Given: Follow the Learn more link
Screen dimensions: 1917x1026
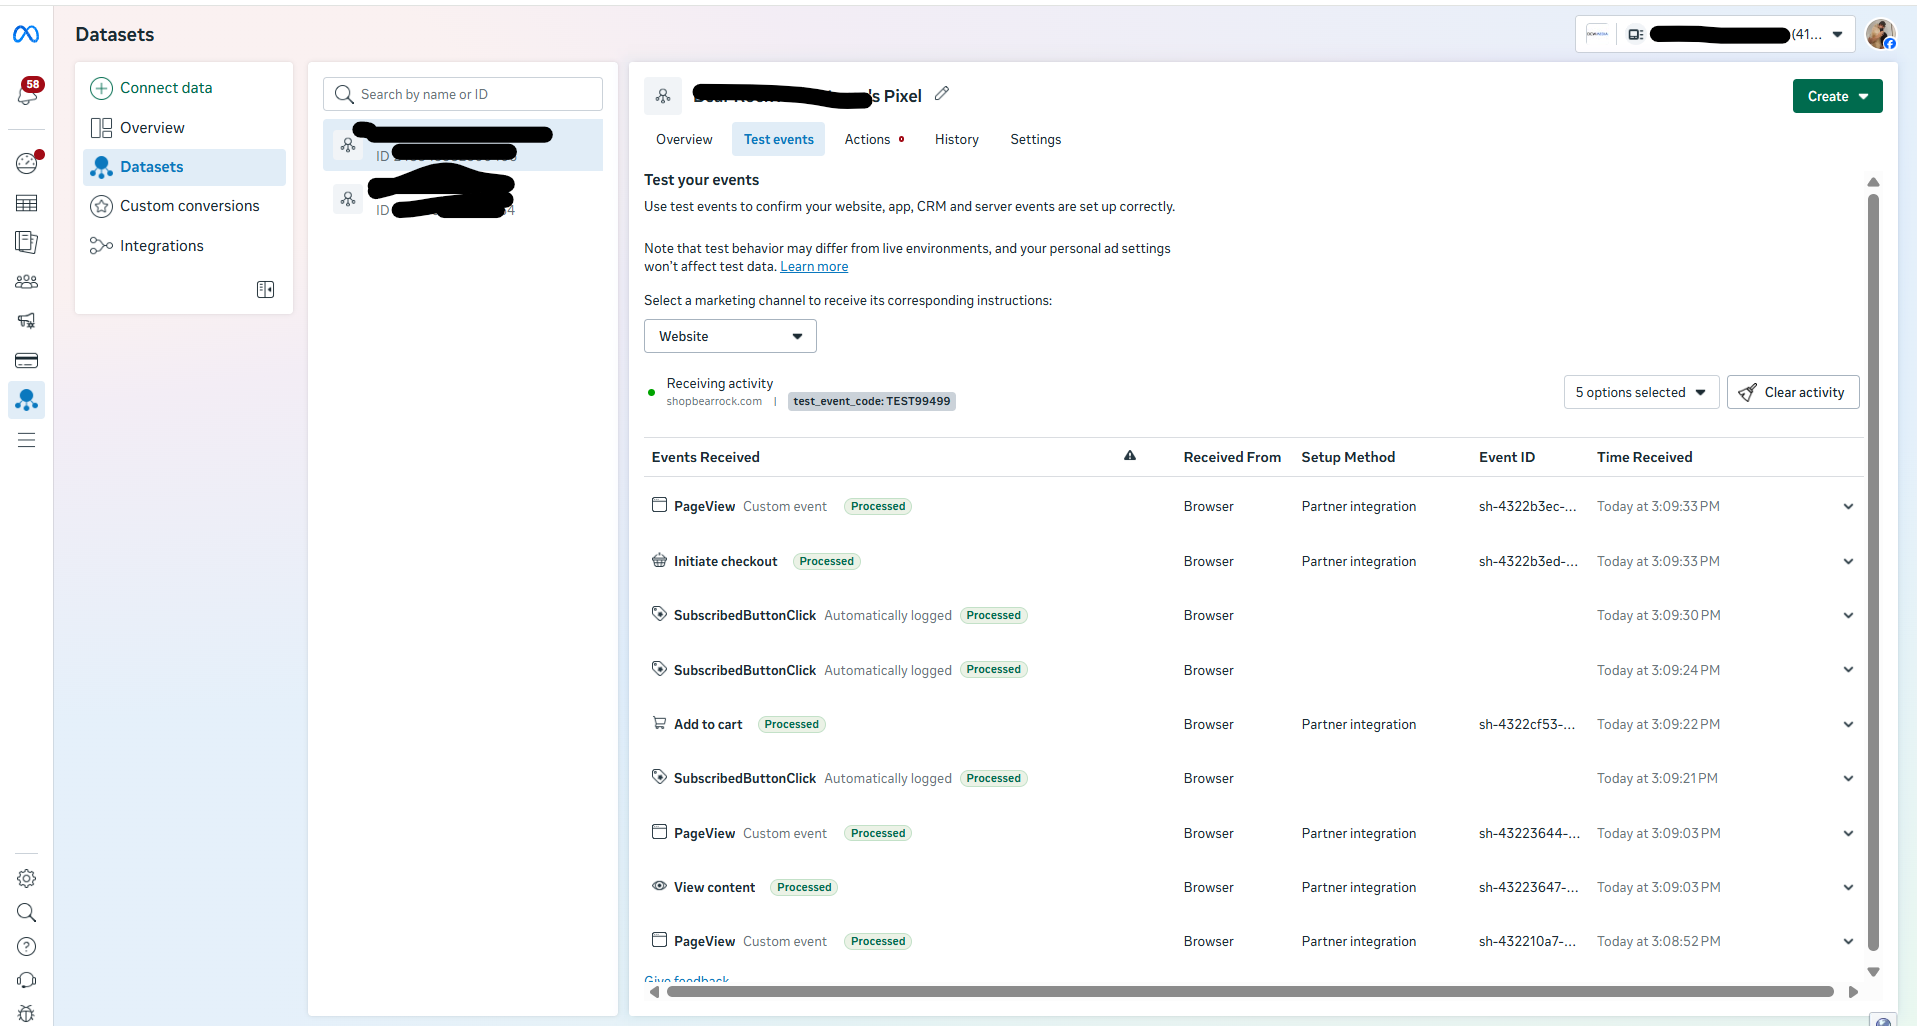Looking at the screenshot, I should (x=814, y=266).
